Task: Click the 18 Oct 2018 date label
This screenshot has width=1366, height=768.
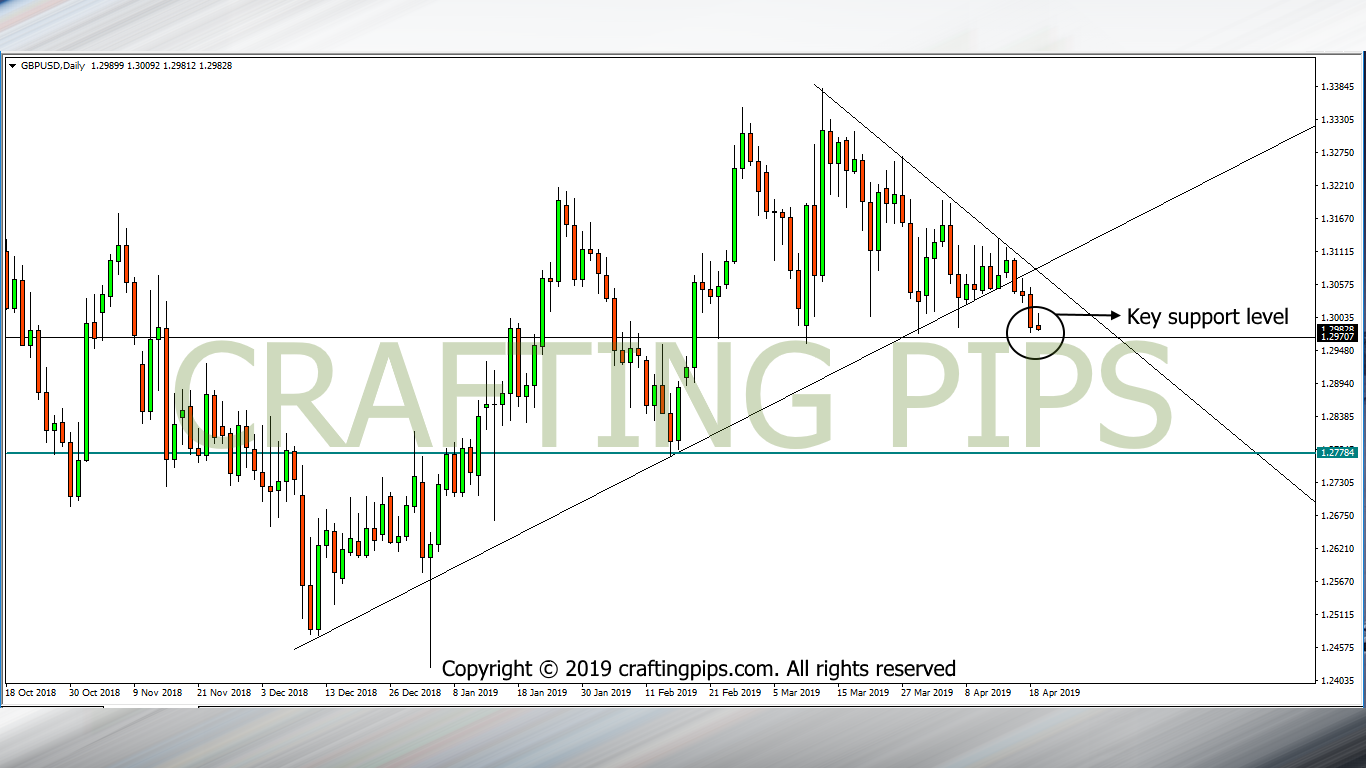Action: point(33,692)
